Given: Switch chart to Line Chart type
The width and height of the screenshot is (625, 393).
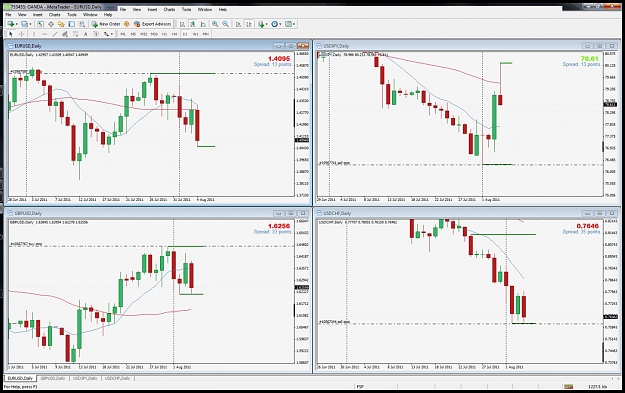Looking at the screenshot, I should click(203, 24).
